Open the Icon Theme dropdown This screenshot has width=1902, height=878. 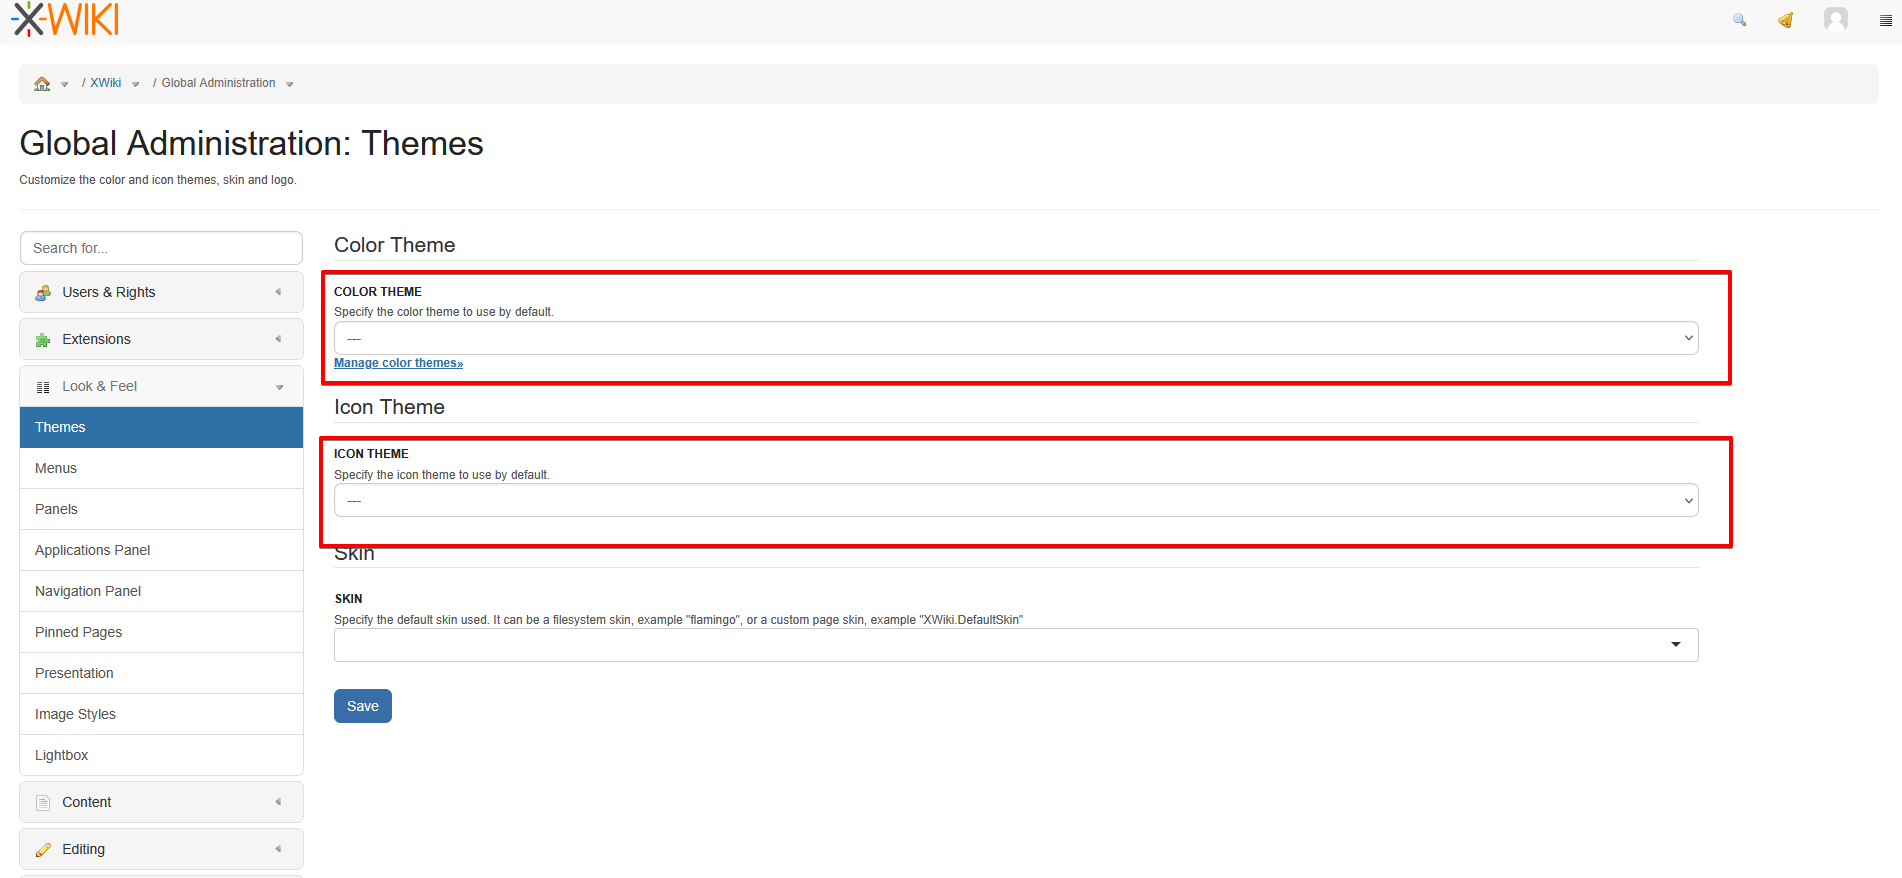click(1016, 500)
